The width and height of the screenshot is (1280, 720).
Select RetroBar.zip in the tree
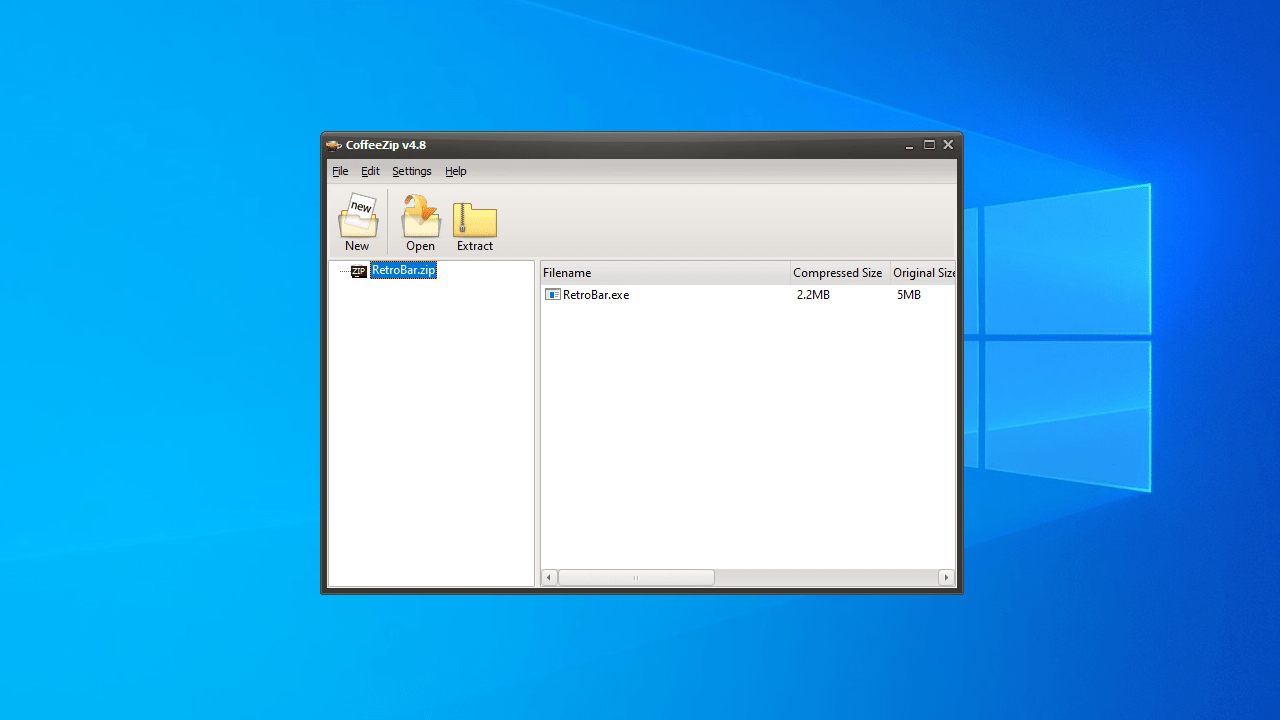[x=403, y=270]
